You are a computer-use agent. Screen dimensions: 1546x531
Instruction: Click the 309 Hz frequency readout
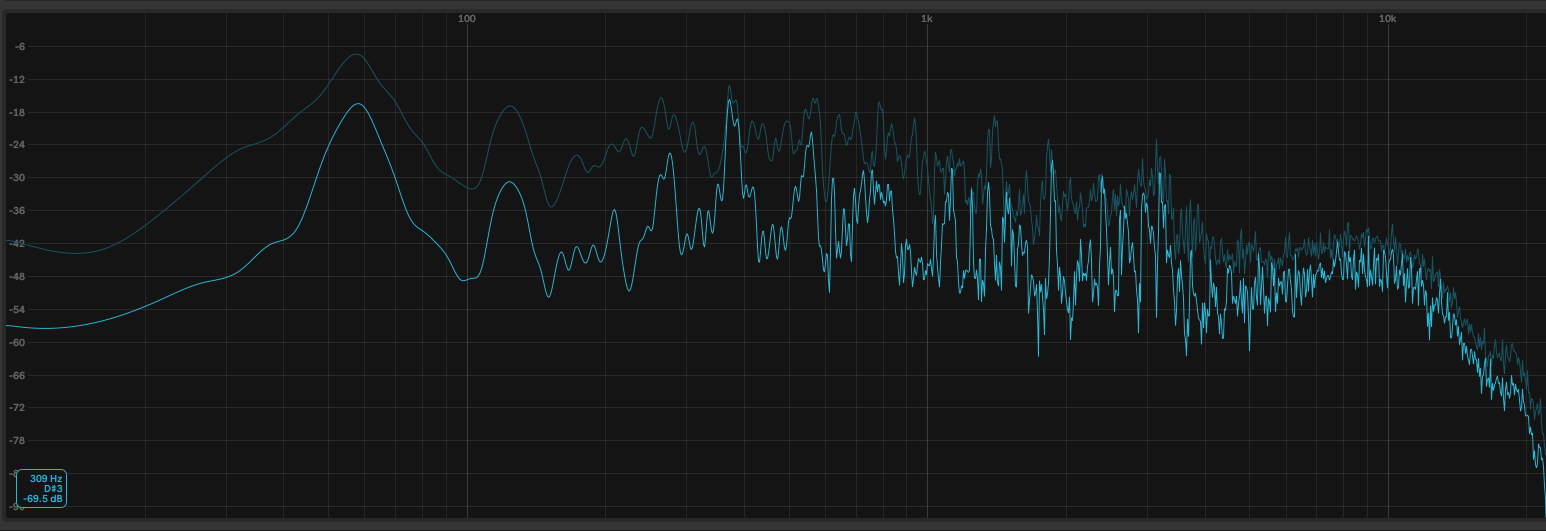[x=46, y=478]
